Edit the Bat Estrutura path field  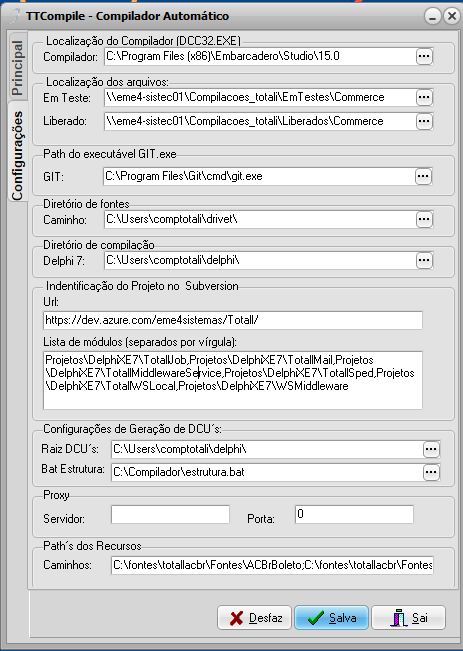[267, 472]
